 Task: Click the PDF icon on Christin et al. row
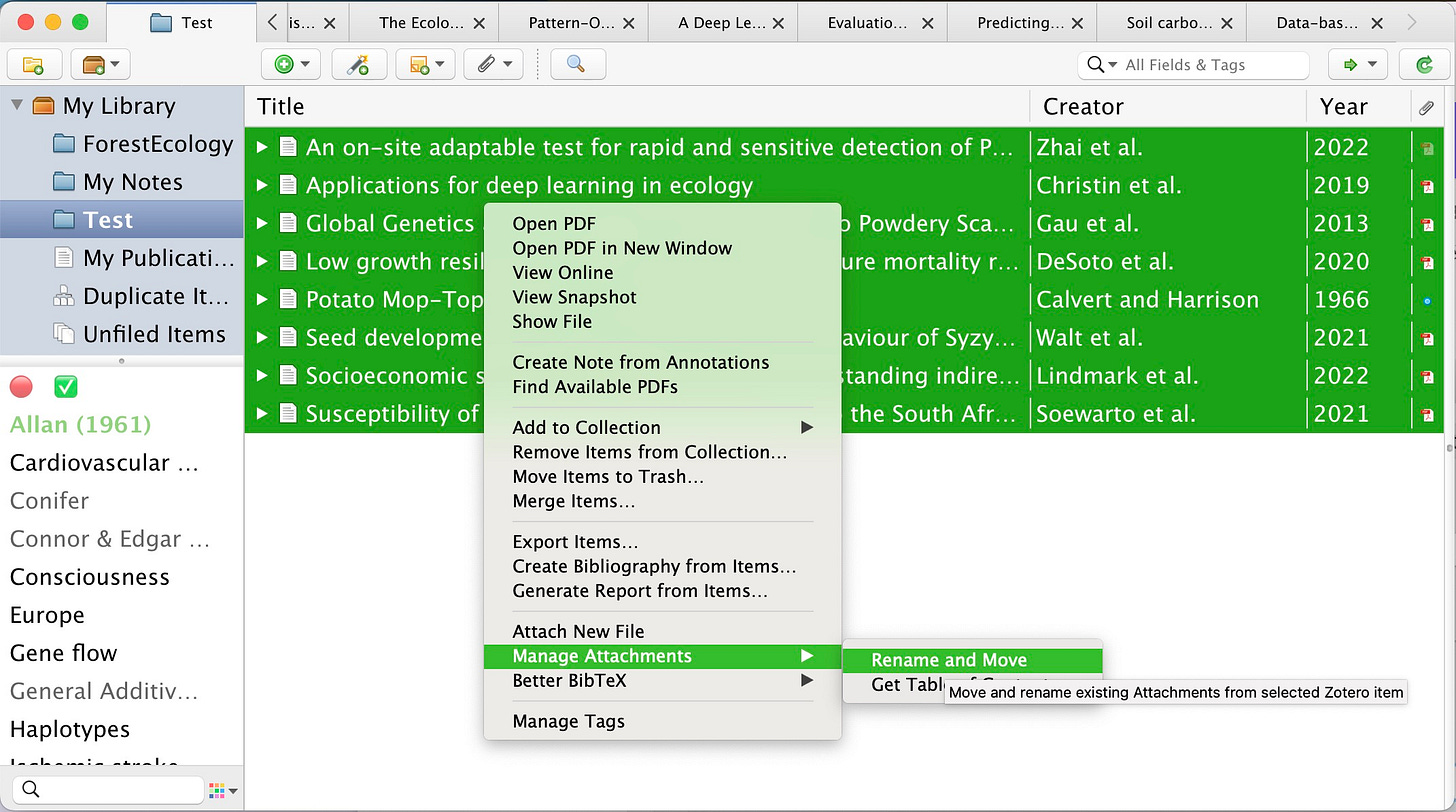tap(1428, 187)
